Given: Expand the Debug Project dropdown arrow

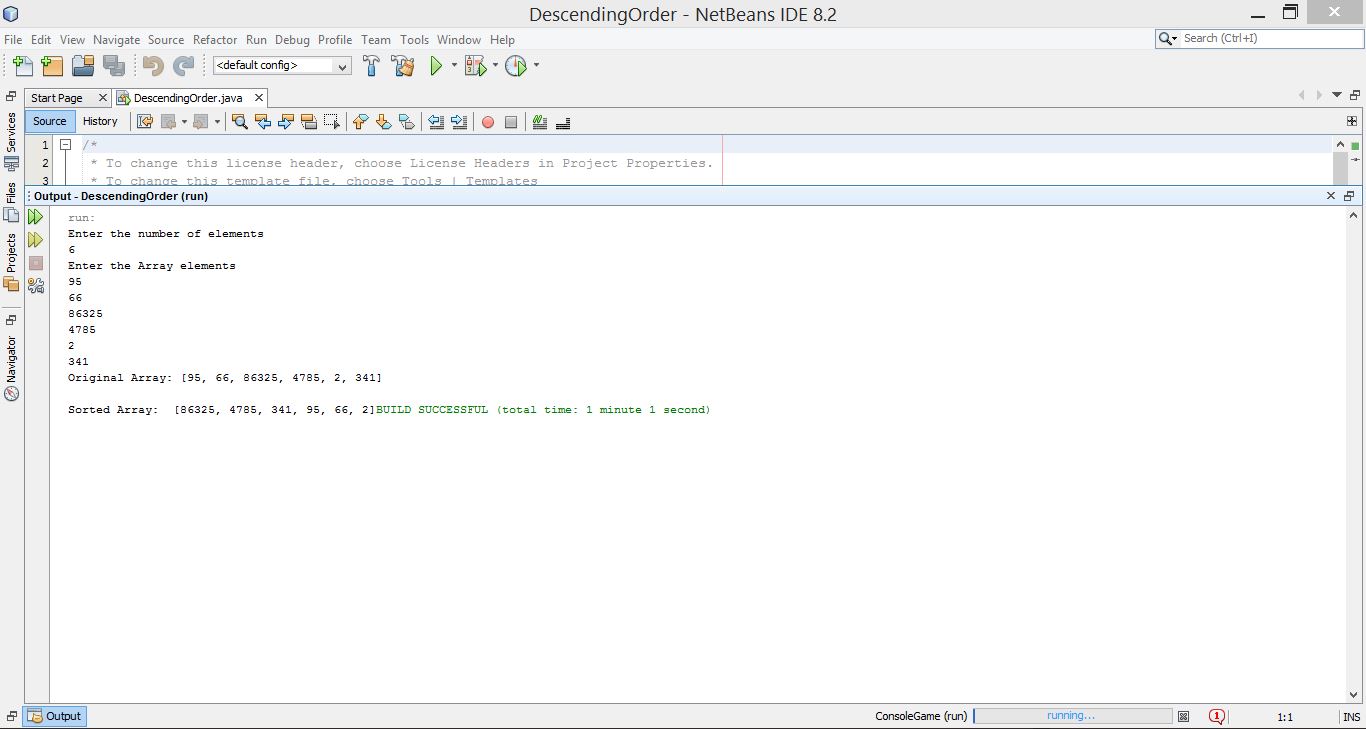Looking at the screenshot, I should click(495, 66).
